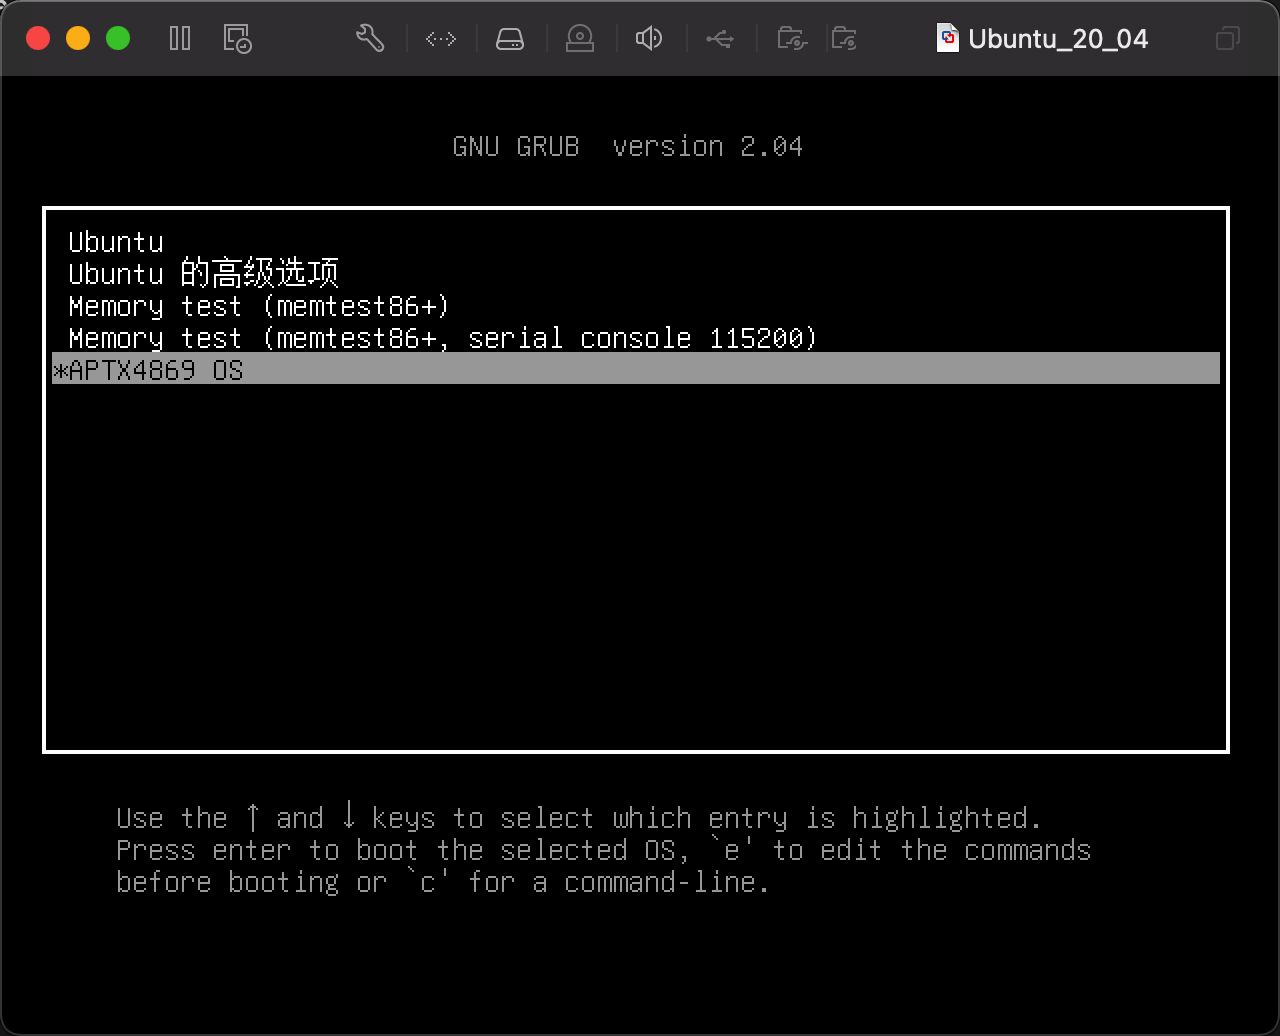Toggle the sound speaker icon

pyautogui.click(x=649, y=39)
